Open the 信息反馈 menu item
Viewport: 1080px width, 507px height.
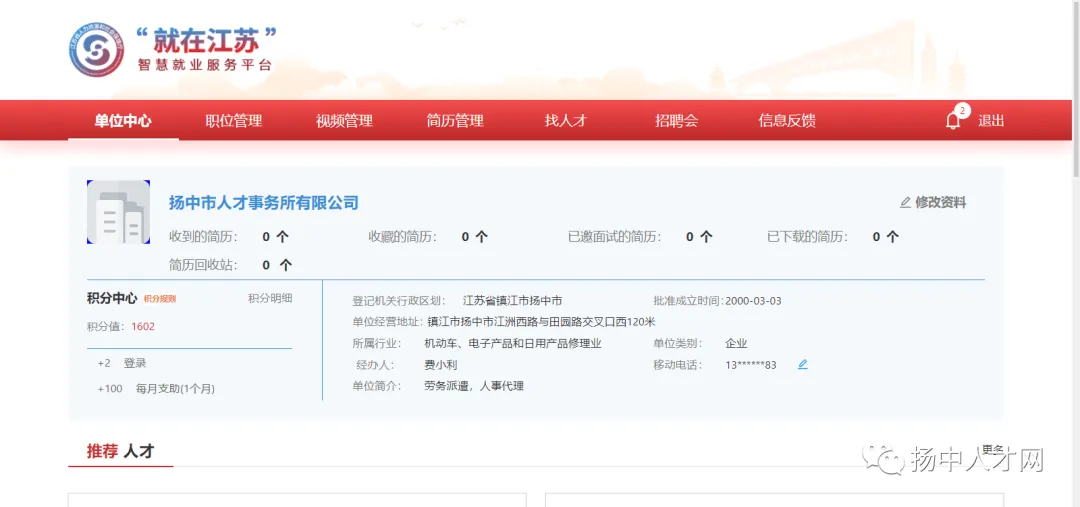(x=787, y=121)
